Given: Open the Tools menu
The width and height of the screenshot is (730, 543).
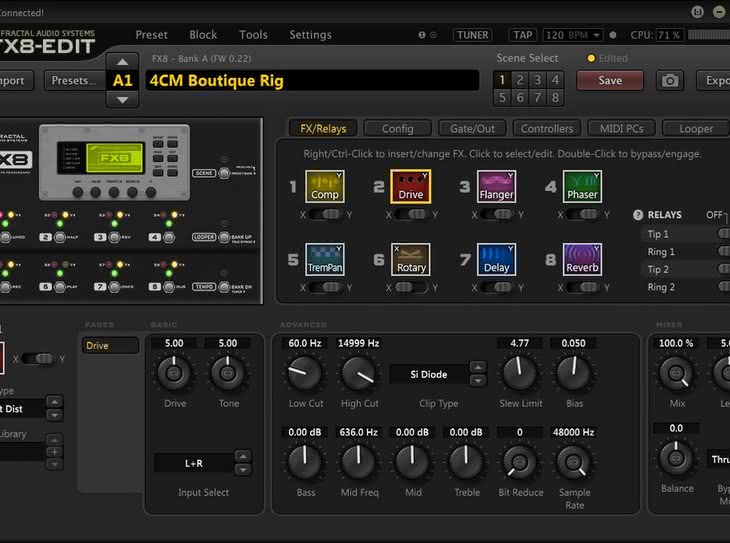Looking at the screenshot, I should click(x=253, y=35).
